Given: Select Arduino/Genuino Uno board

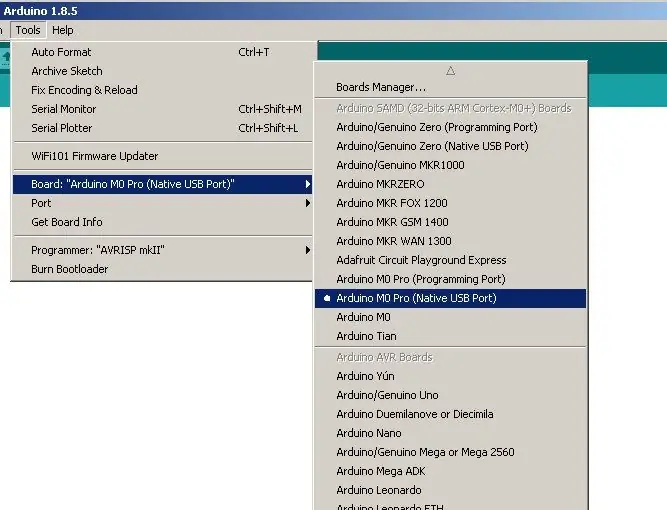Looking at the screenshot, I should pyautogui.click(x=450, y=395).
